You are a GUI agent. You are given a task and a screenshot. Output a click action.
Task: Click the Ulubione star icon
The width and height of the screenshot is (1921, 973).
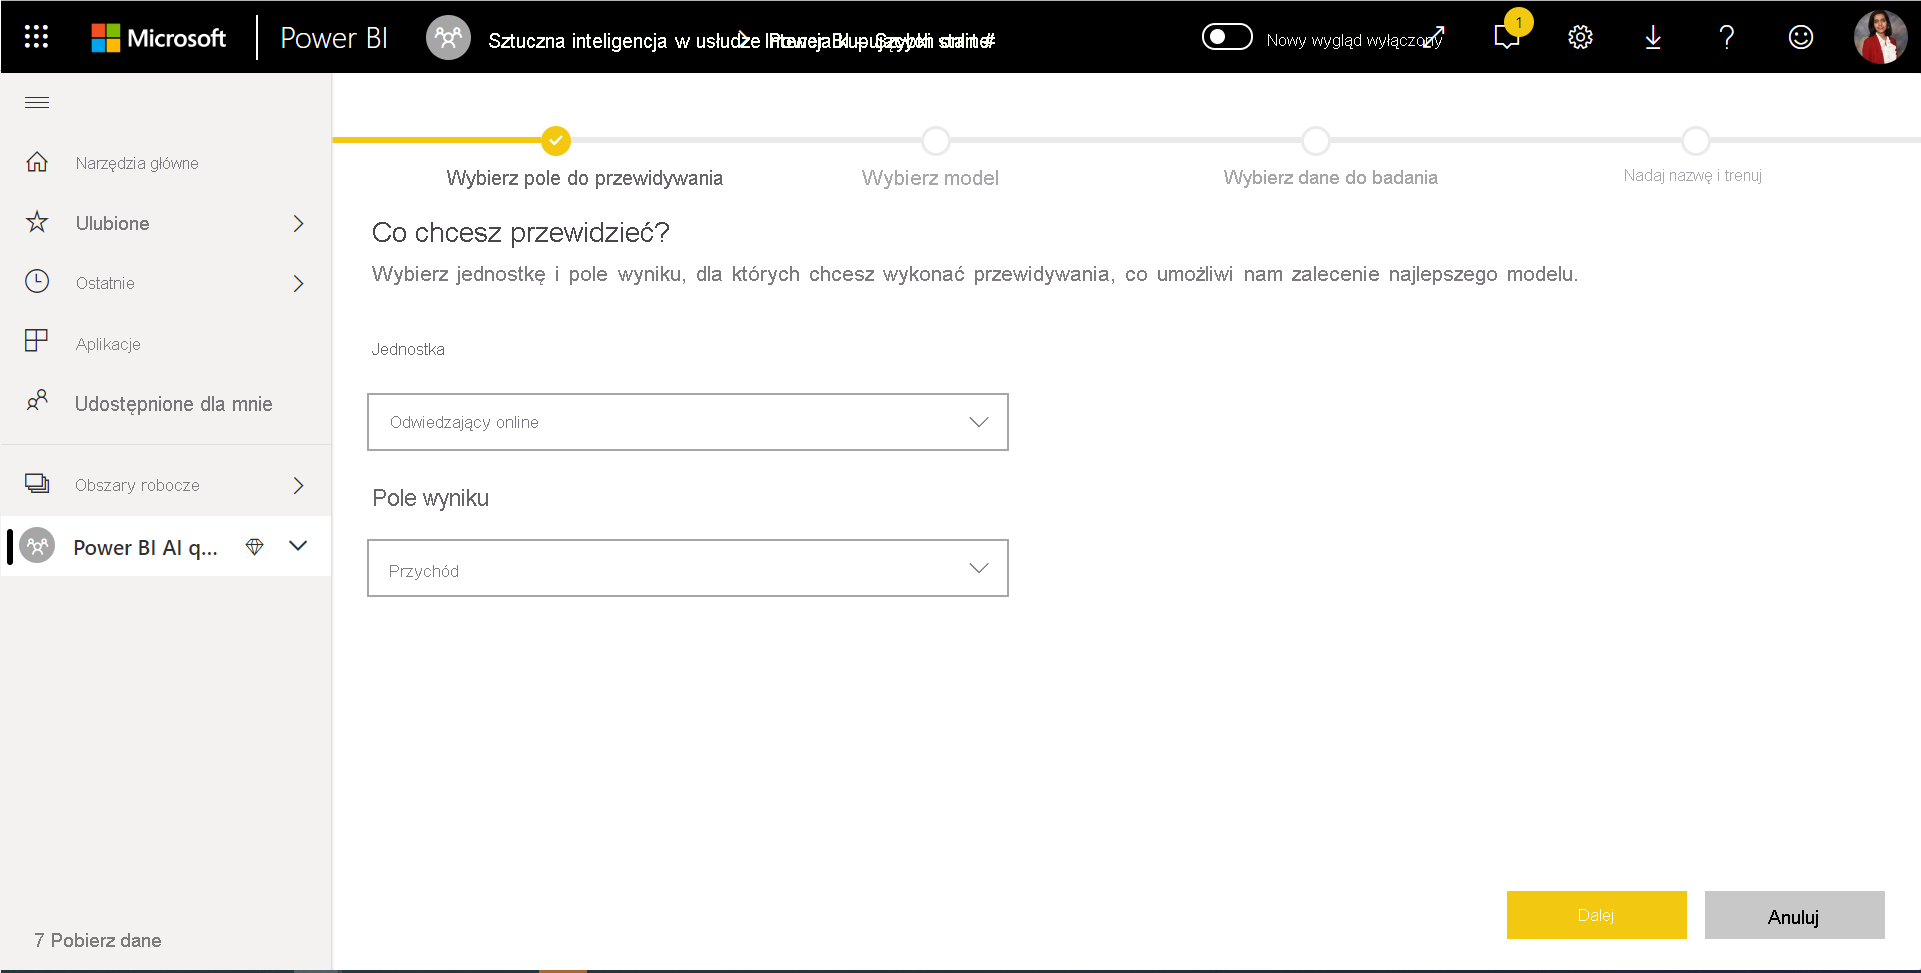point(37,222)
